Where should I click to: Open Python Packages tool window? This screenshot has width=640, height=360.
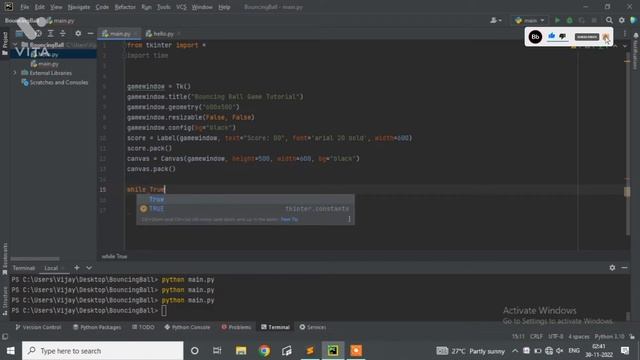coord(97,327)
